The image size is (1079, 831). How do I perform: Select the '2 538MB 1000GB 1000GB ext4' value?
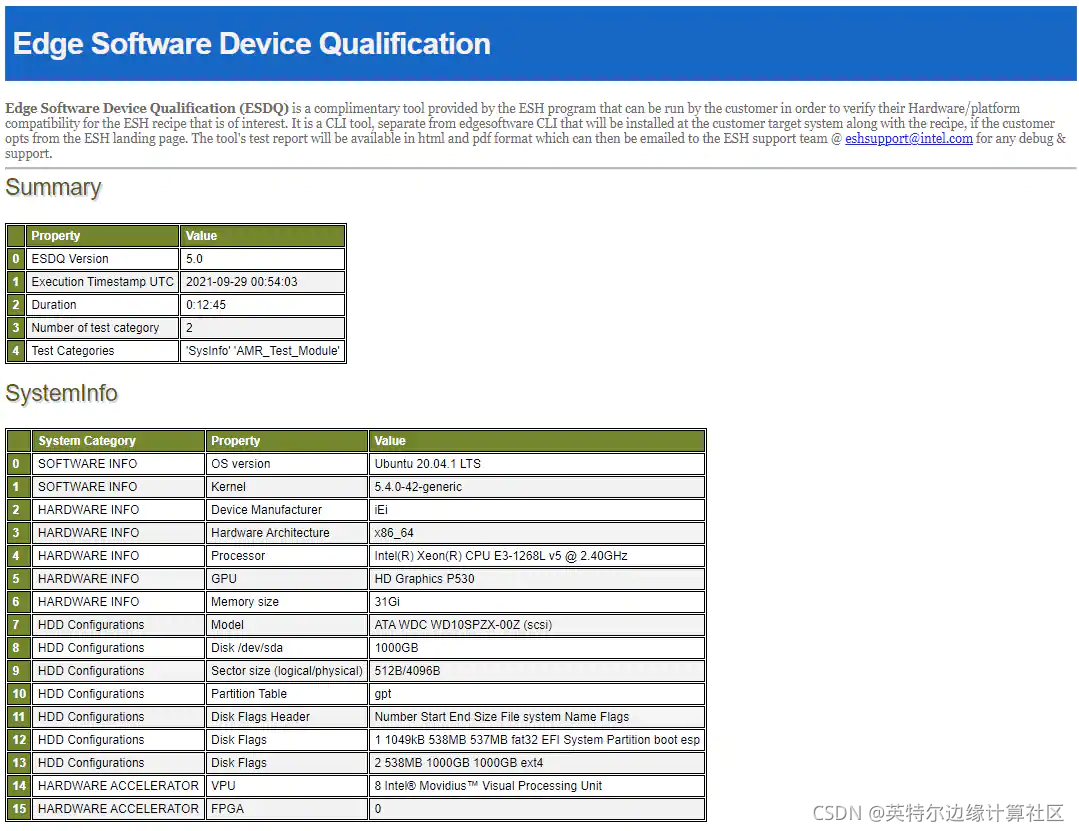pos(537,764)
